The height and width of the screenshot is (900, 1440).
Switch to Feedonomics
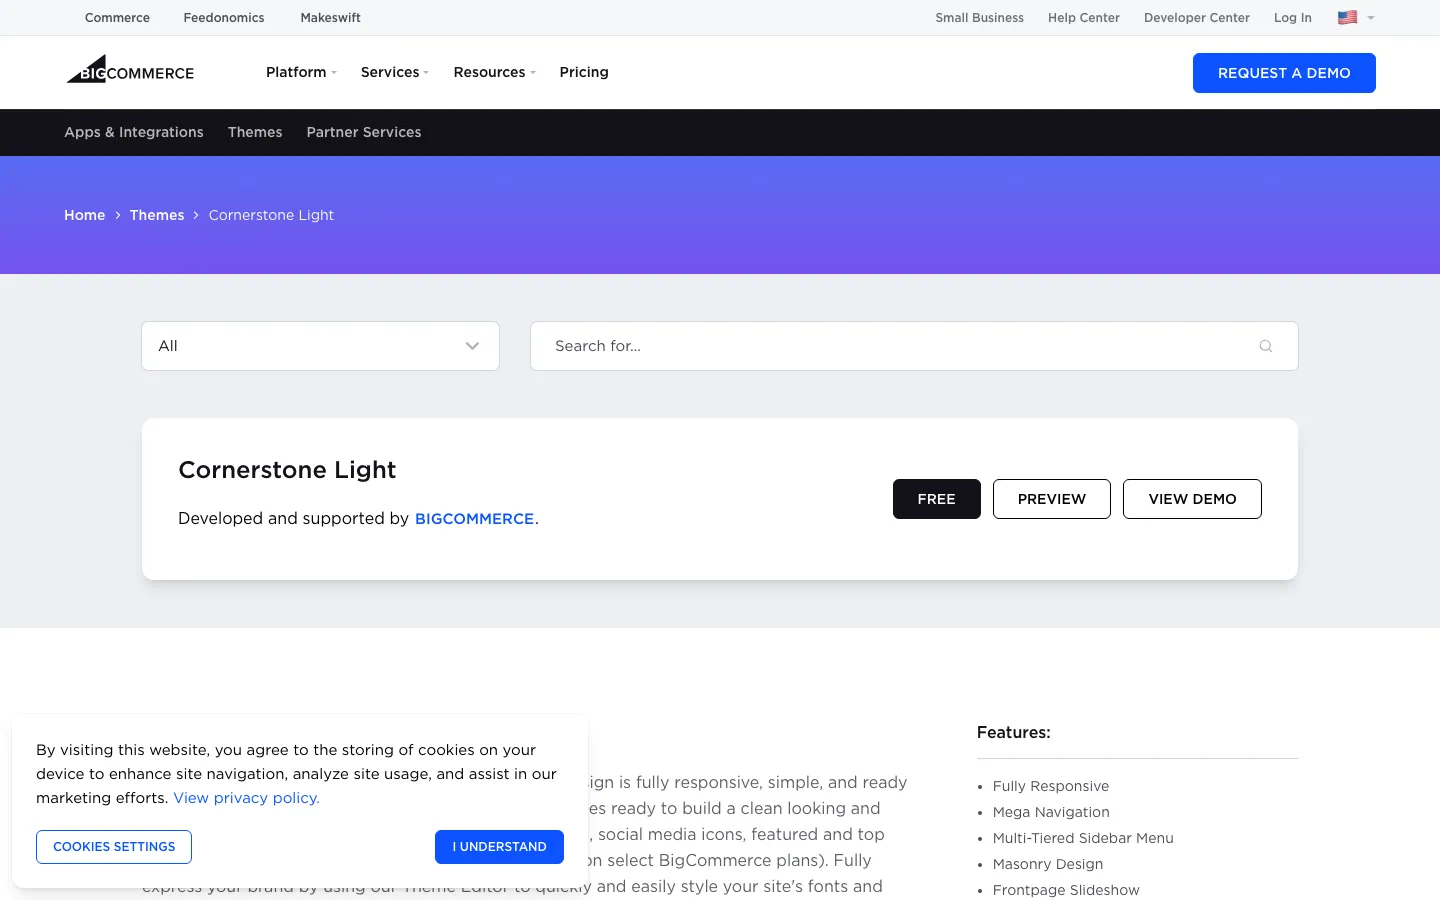(x=224, y=18)
